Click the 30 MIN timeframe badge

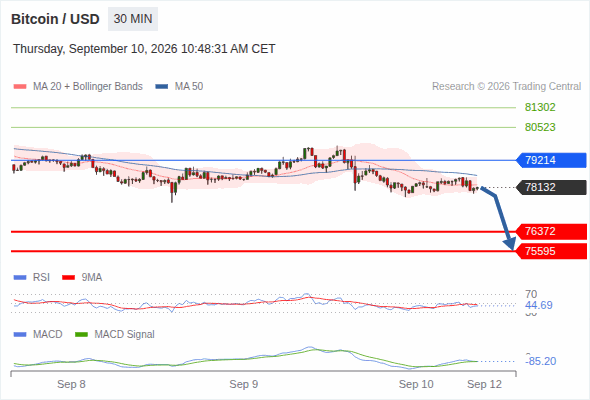133,19
